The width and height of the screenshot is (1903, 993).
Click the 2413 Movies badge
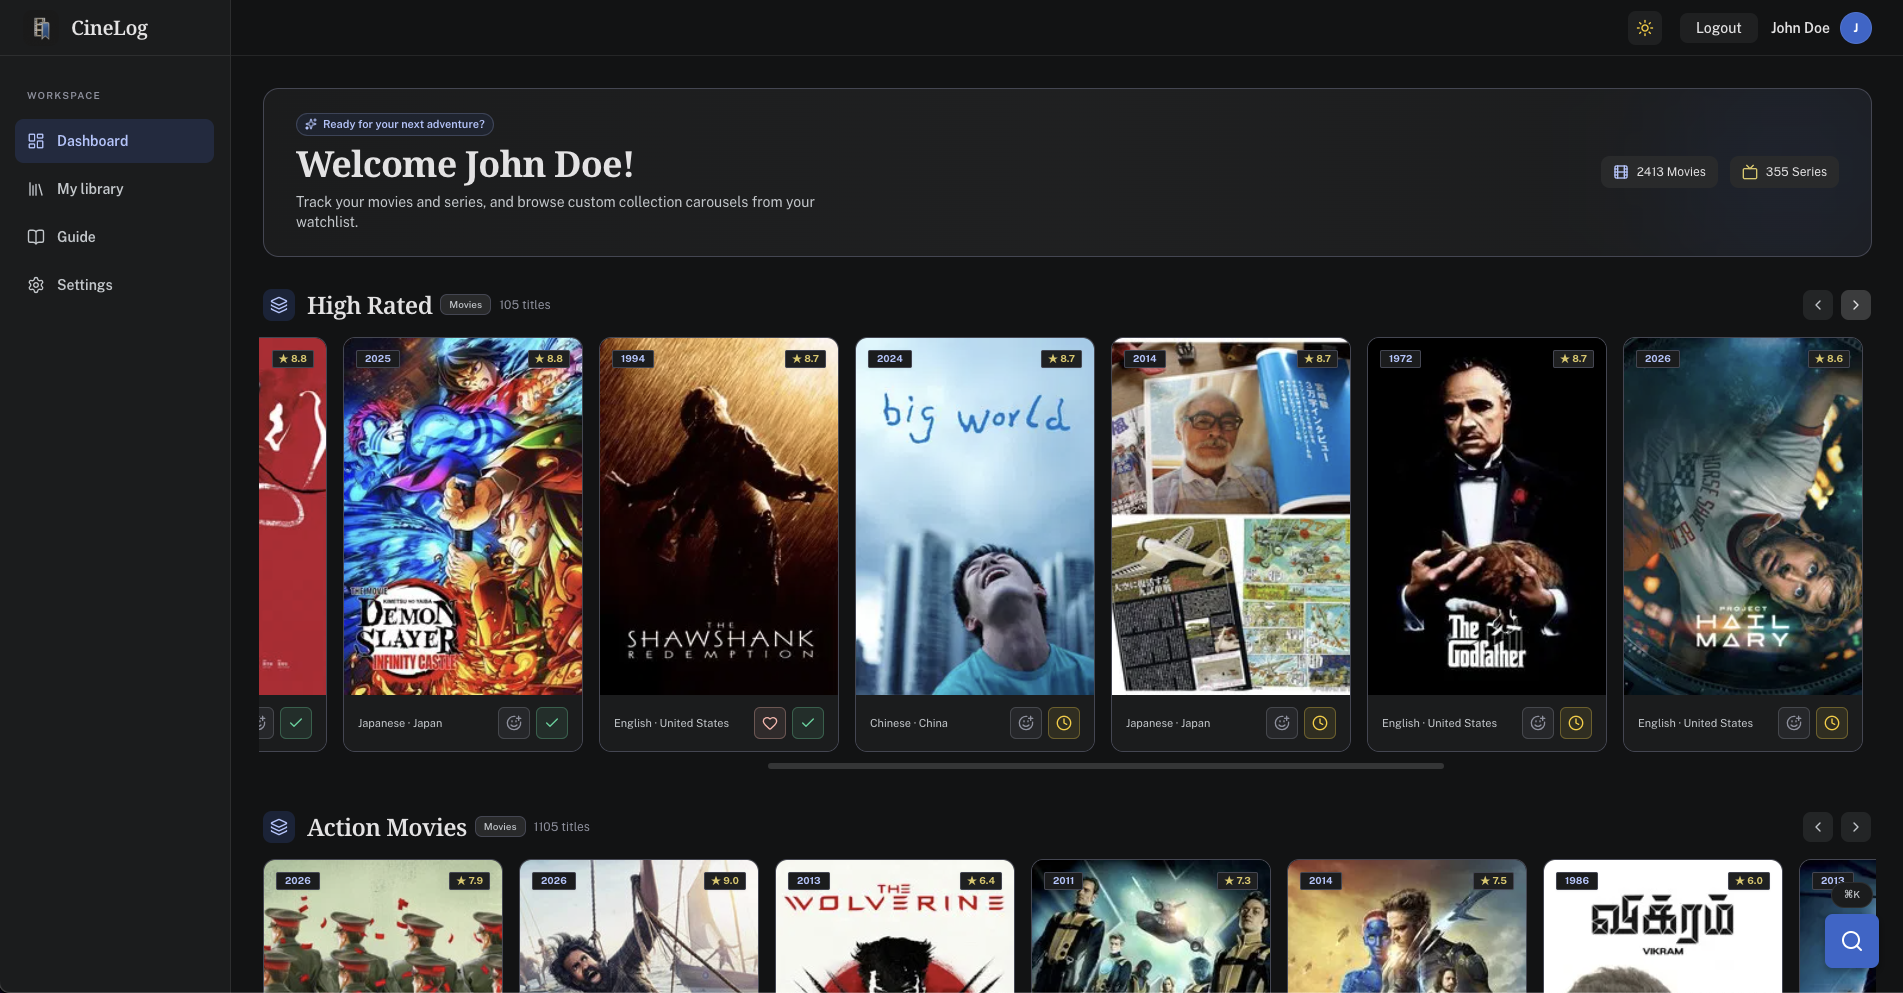click(1660, 172)
